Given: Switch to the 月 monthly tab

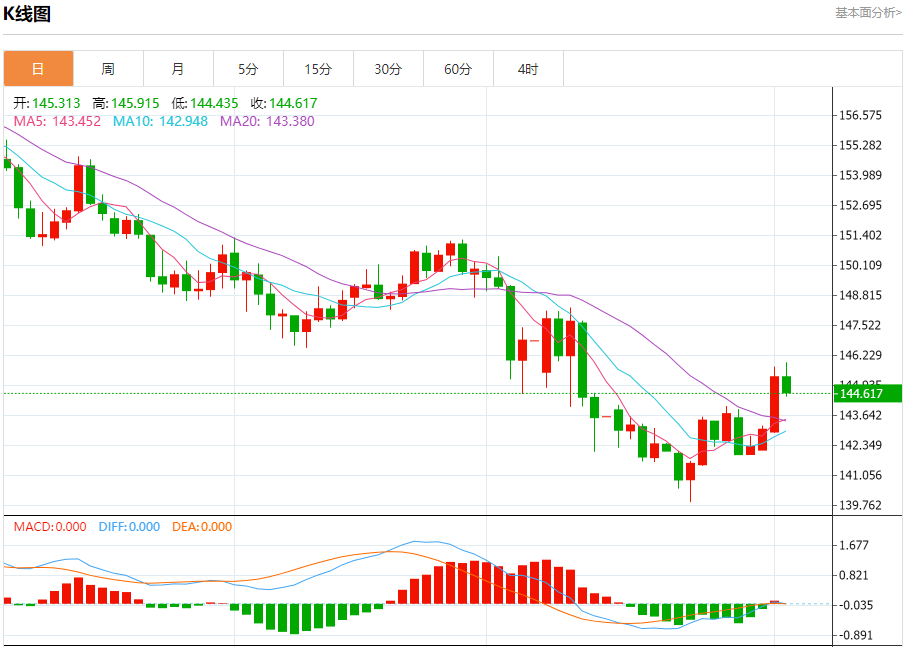Looking at the screenshot, I should (178, 69).
